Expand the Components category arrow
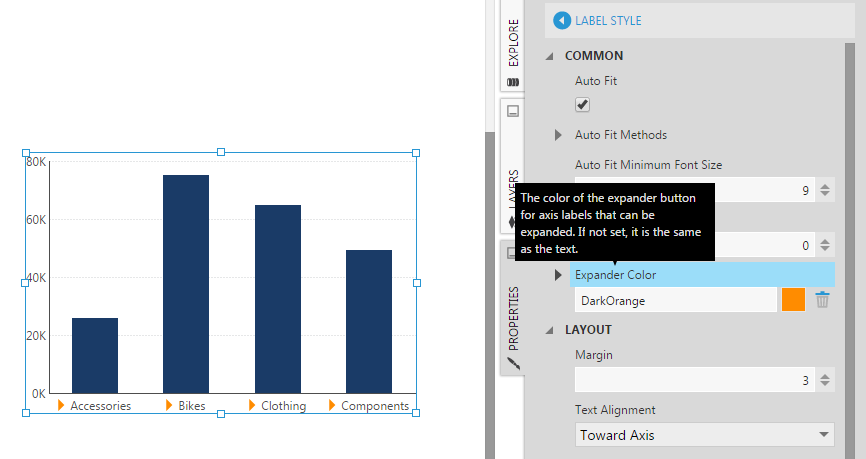Image resolution: width=866 pixels, height=459 pixels. tap(332, 405)
